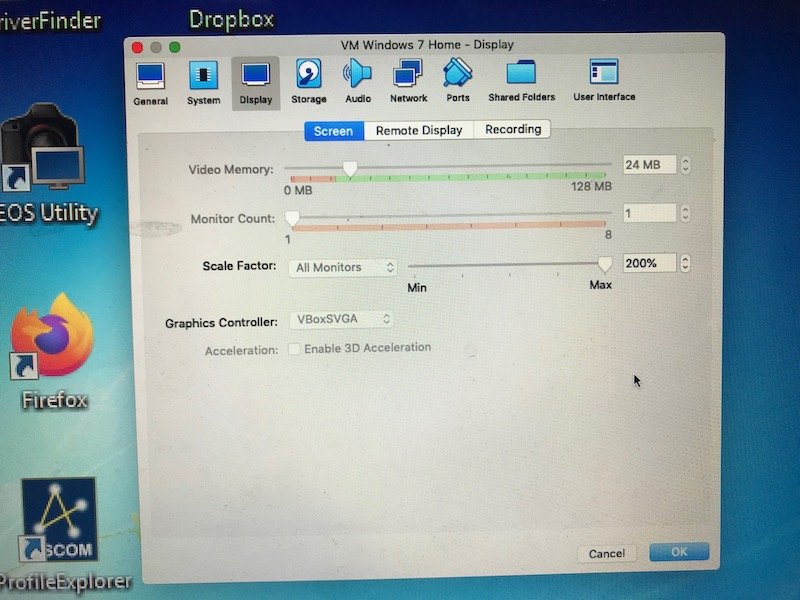The image size is (800, 600).
Task: Adjust the Scale Factor stepper arrows
Action: click(685, 263)
